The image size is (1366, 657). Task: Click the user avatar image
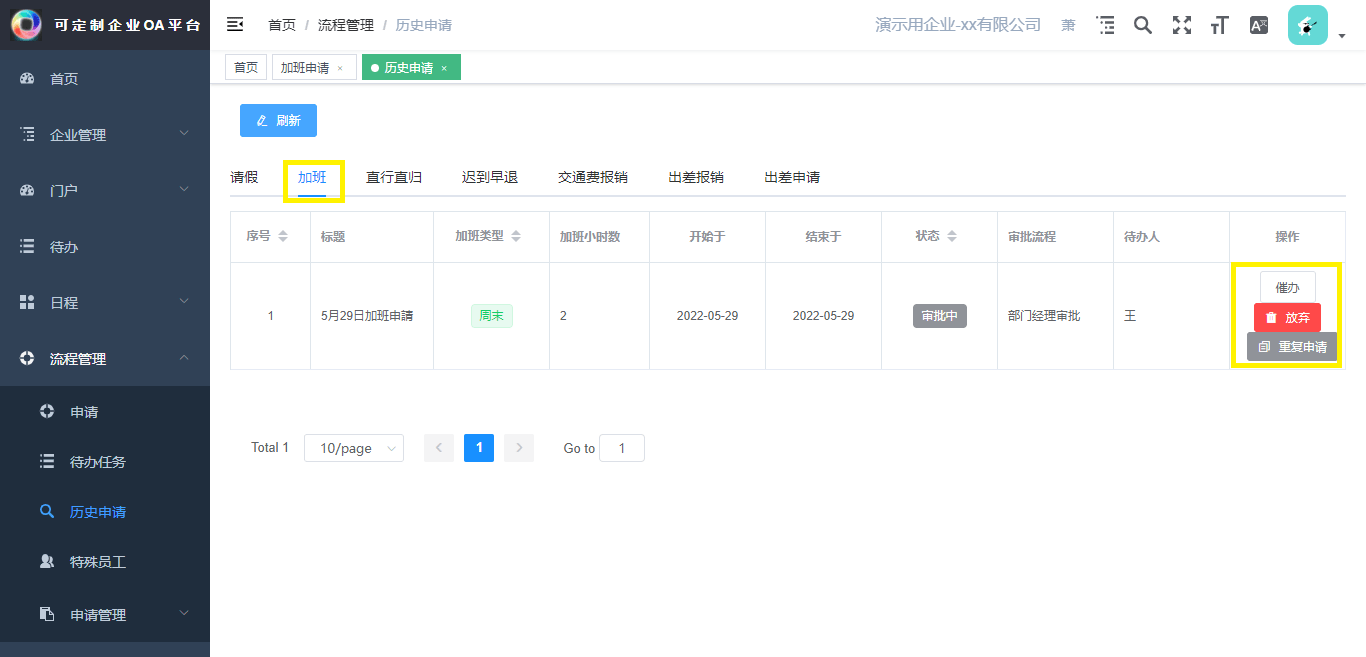(1307, 25)
